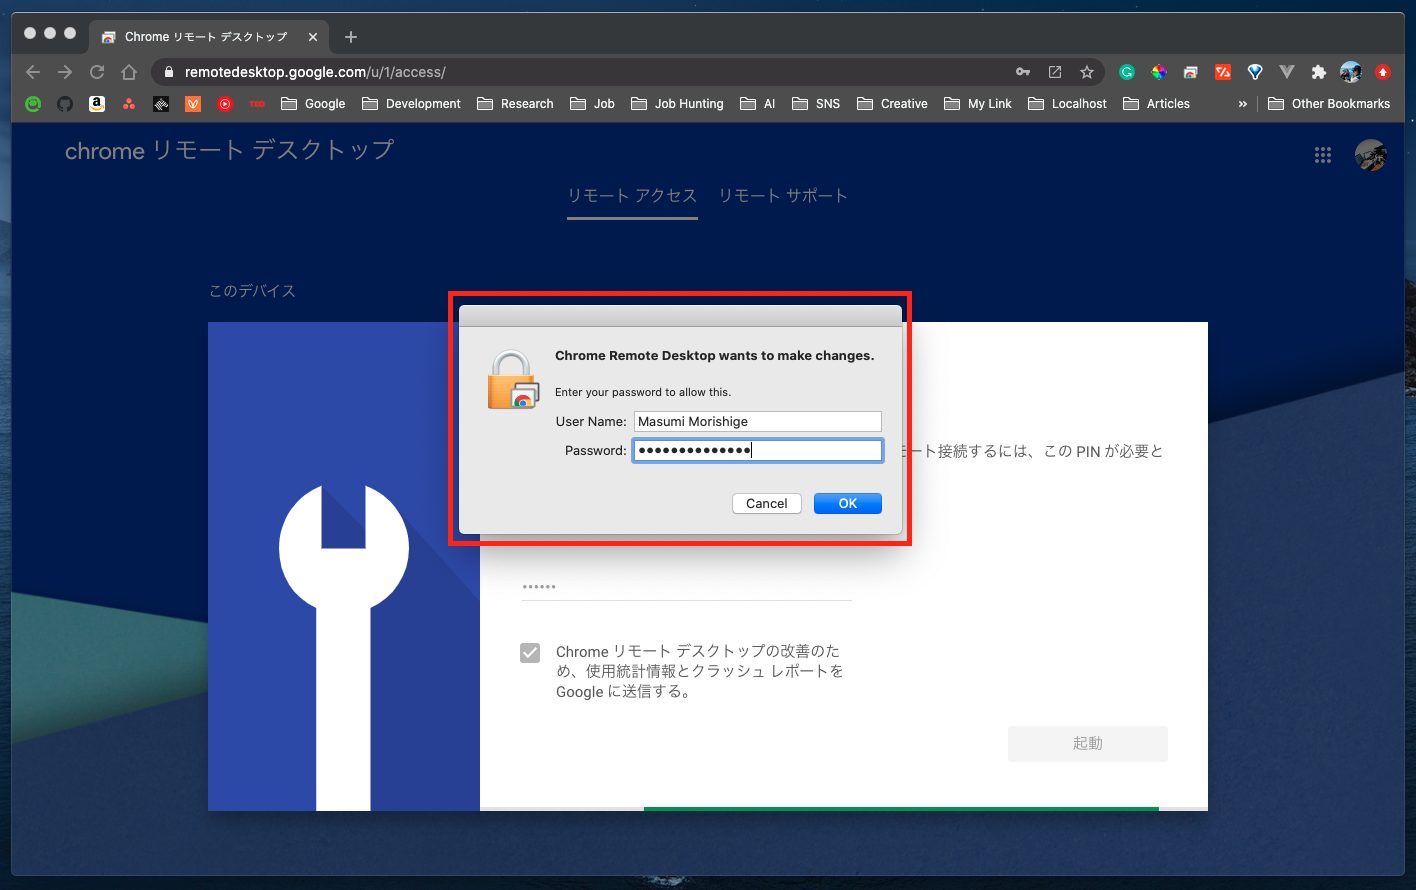
Task: Expand the AI bookmarks folder
Action: pos(758,103)
